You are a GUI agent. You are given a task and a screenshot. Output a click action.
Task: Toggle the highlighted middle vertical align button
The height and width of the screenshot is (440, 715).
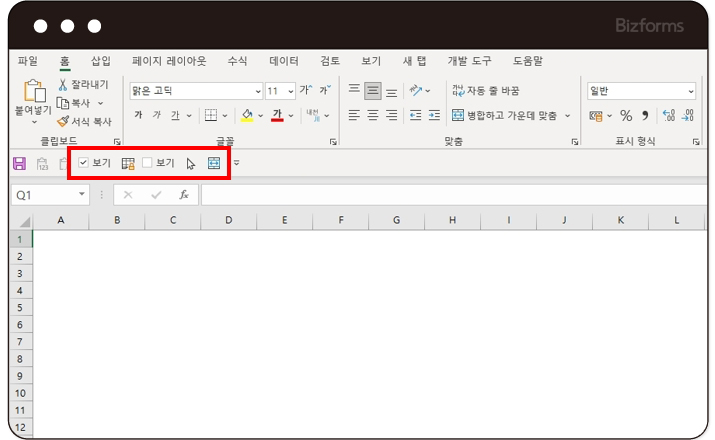click(373, 91)
